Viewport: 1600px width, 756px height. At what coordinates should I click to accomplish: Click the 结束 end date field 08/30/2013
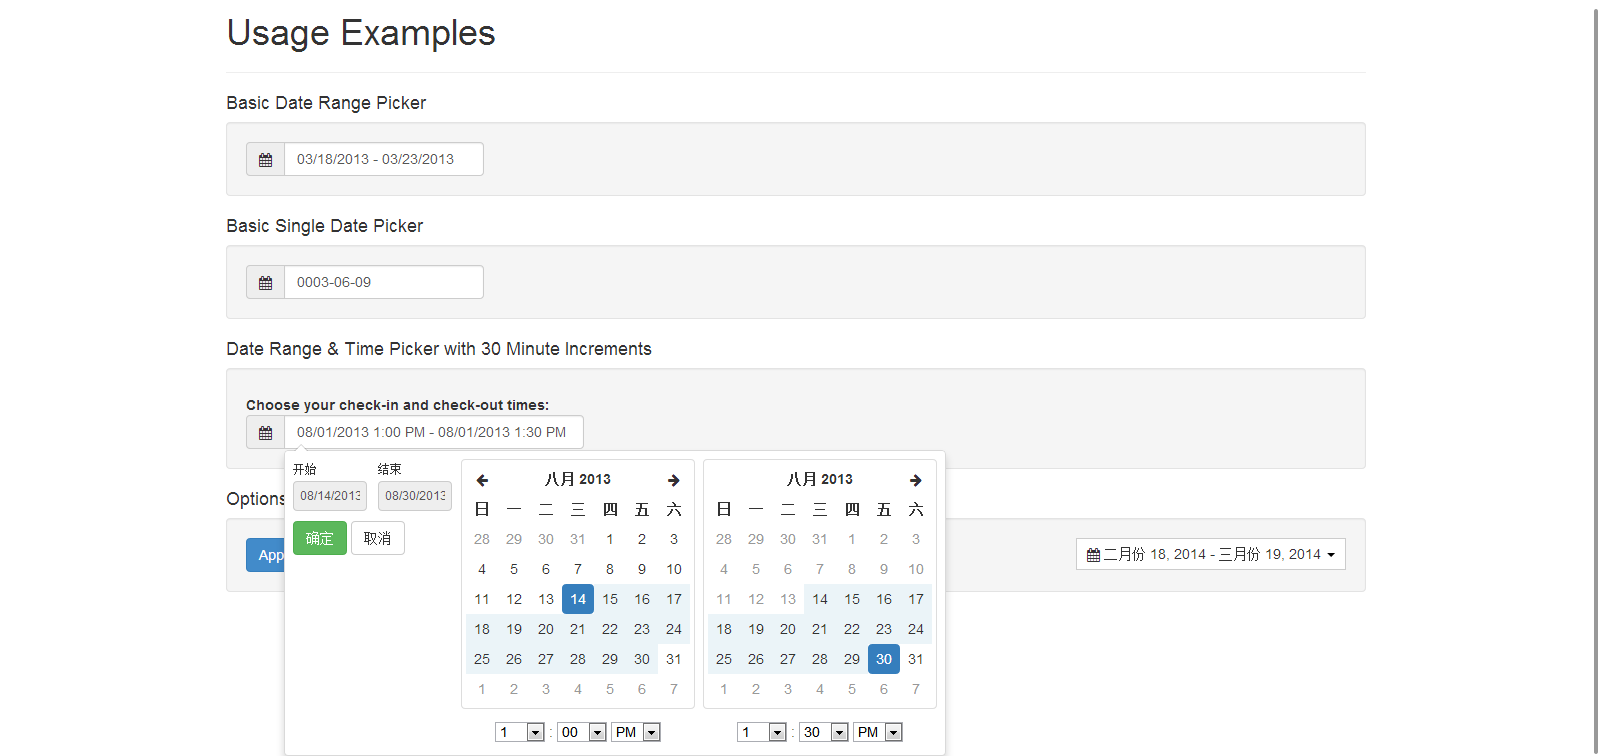click(415, 496)
